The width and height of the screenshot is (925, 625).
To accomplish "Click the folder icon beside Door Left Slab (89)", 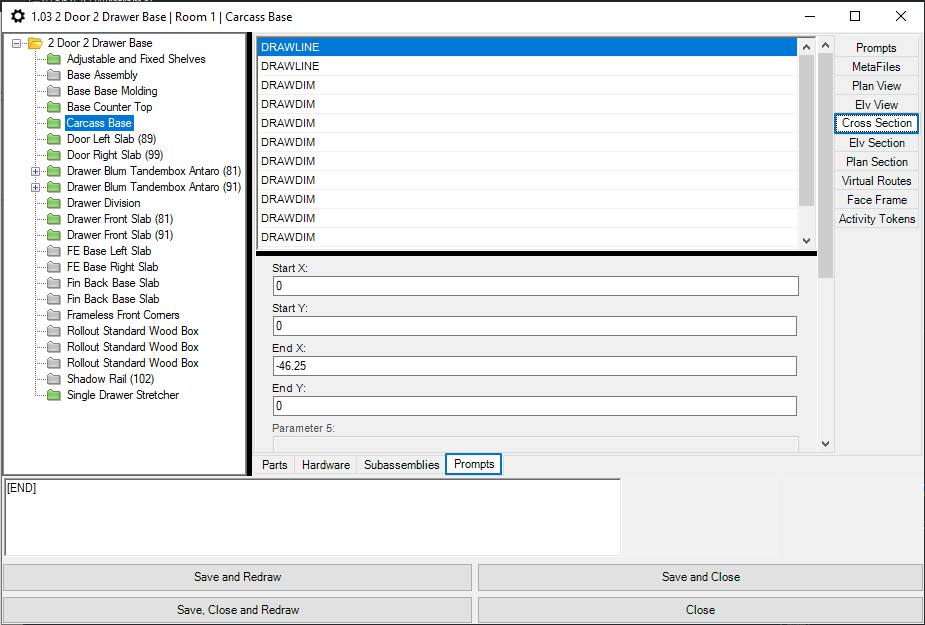I will (x=54, y=139).
